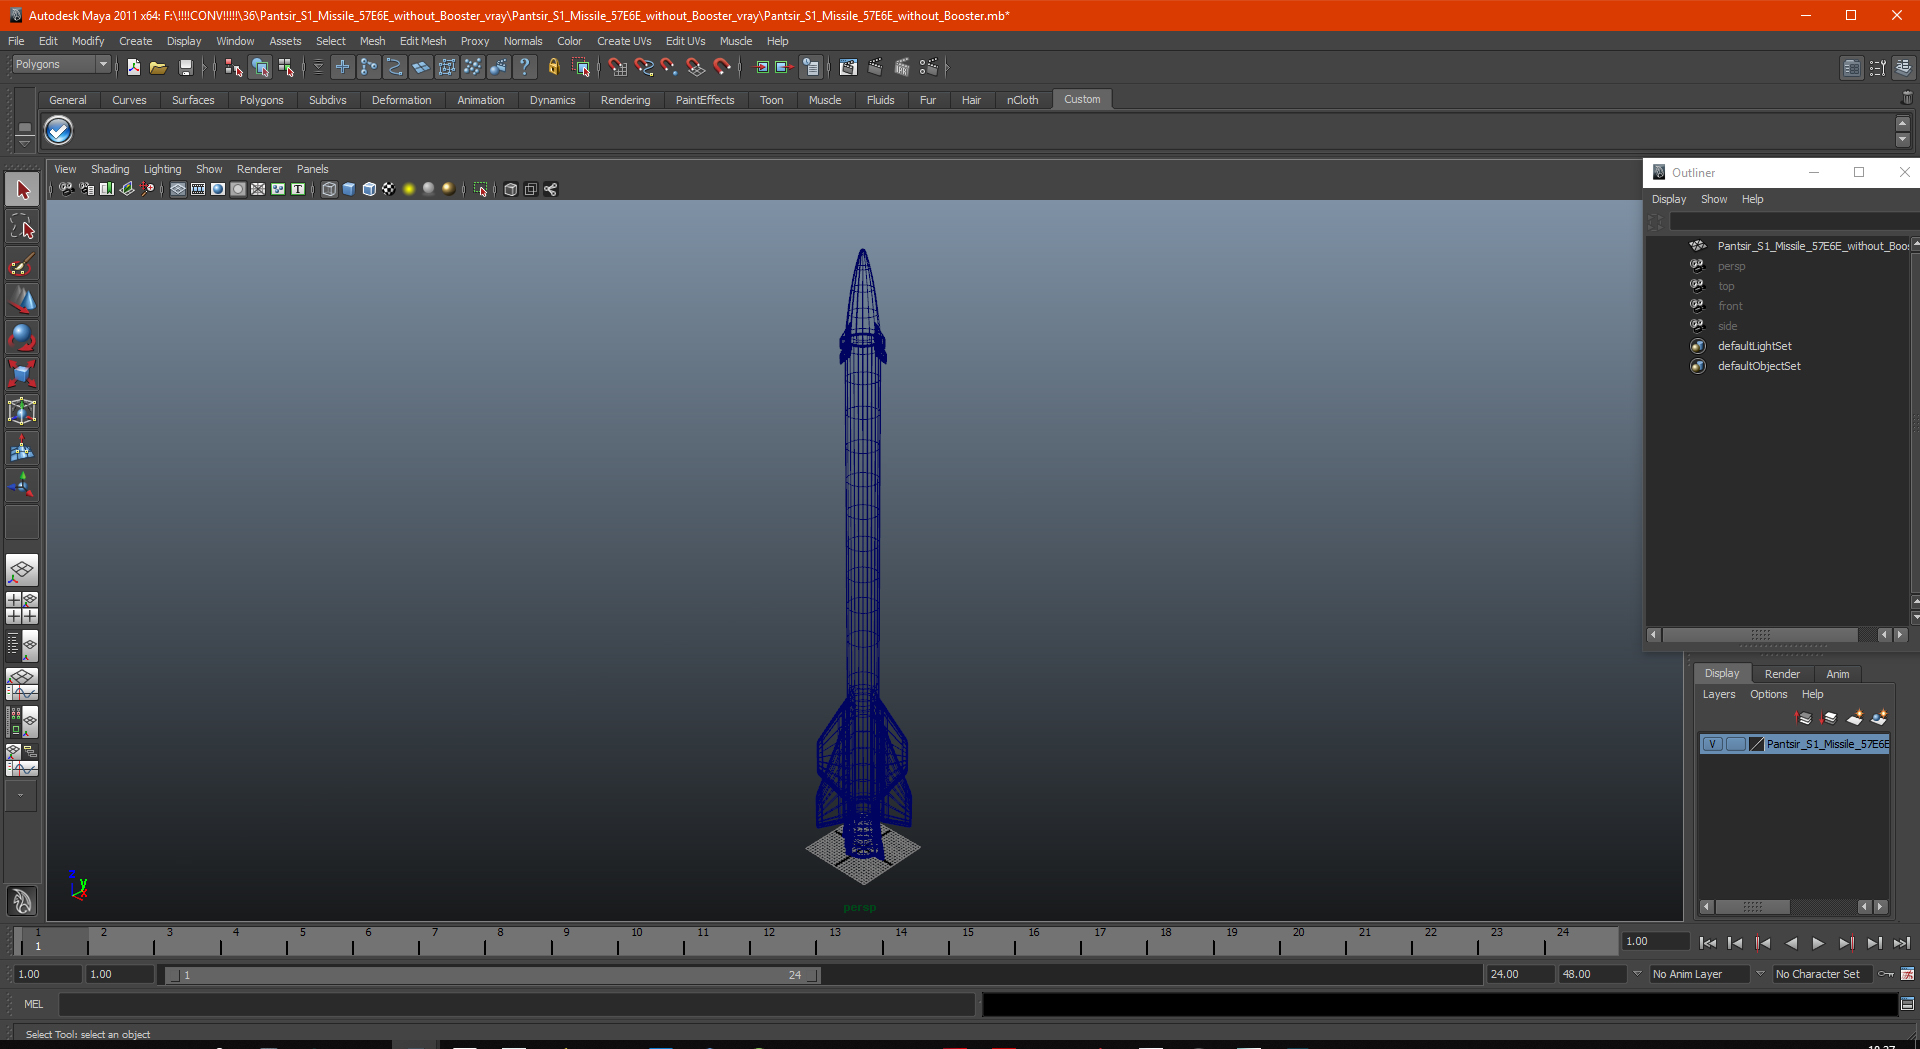
Task: Activate the Move tool cone icon
Action: point(22,301)
